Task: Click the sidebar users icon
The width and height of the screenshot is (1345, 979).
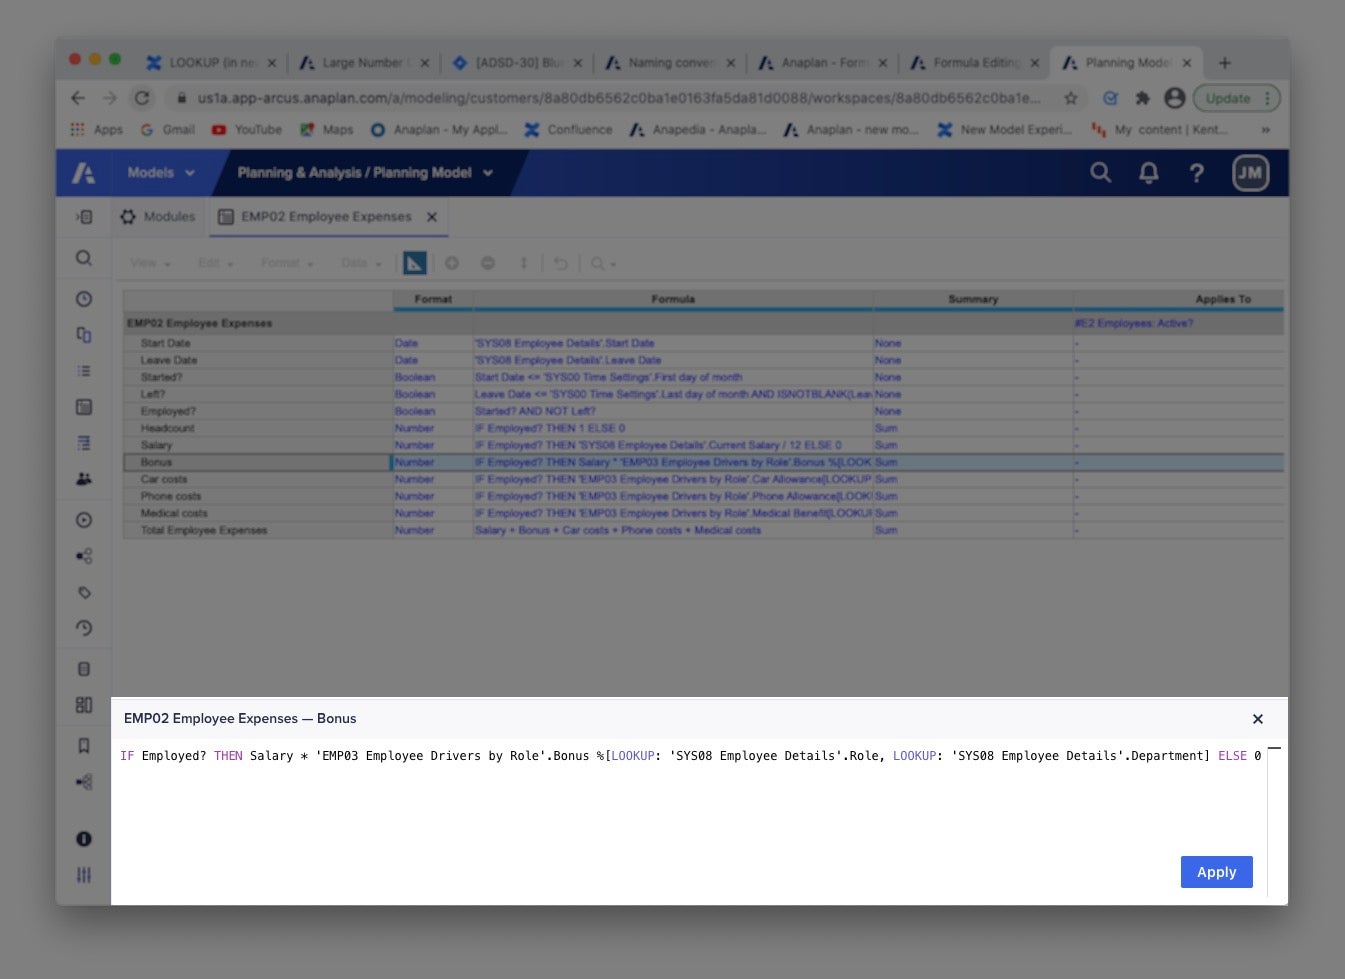Action: coord(84,479)
